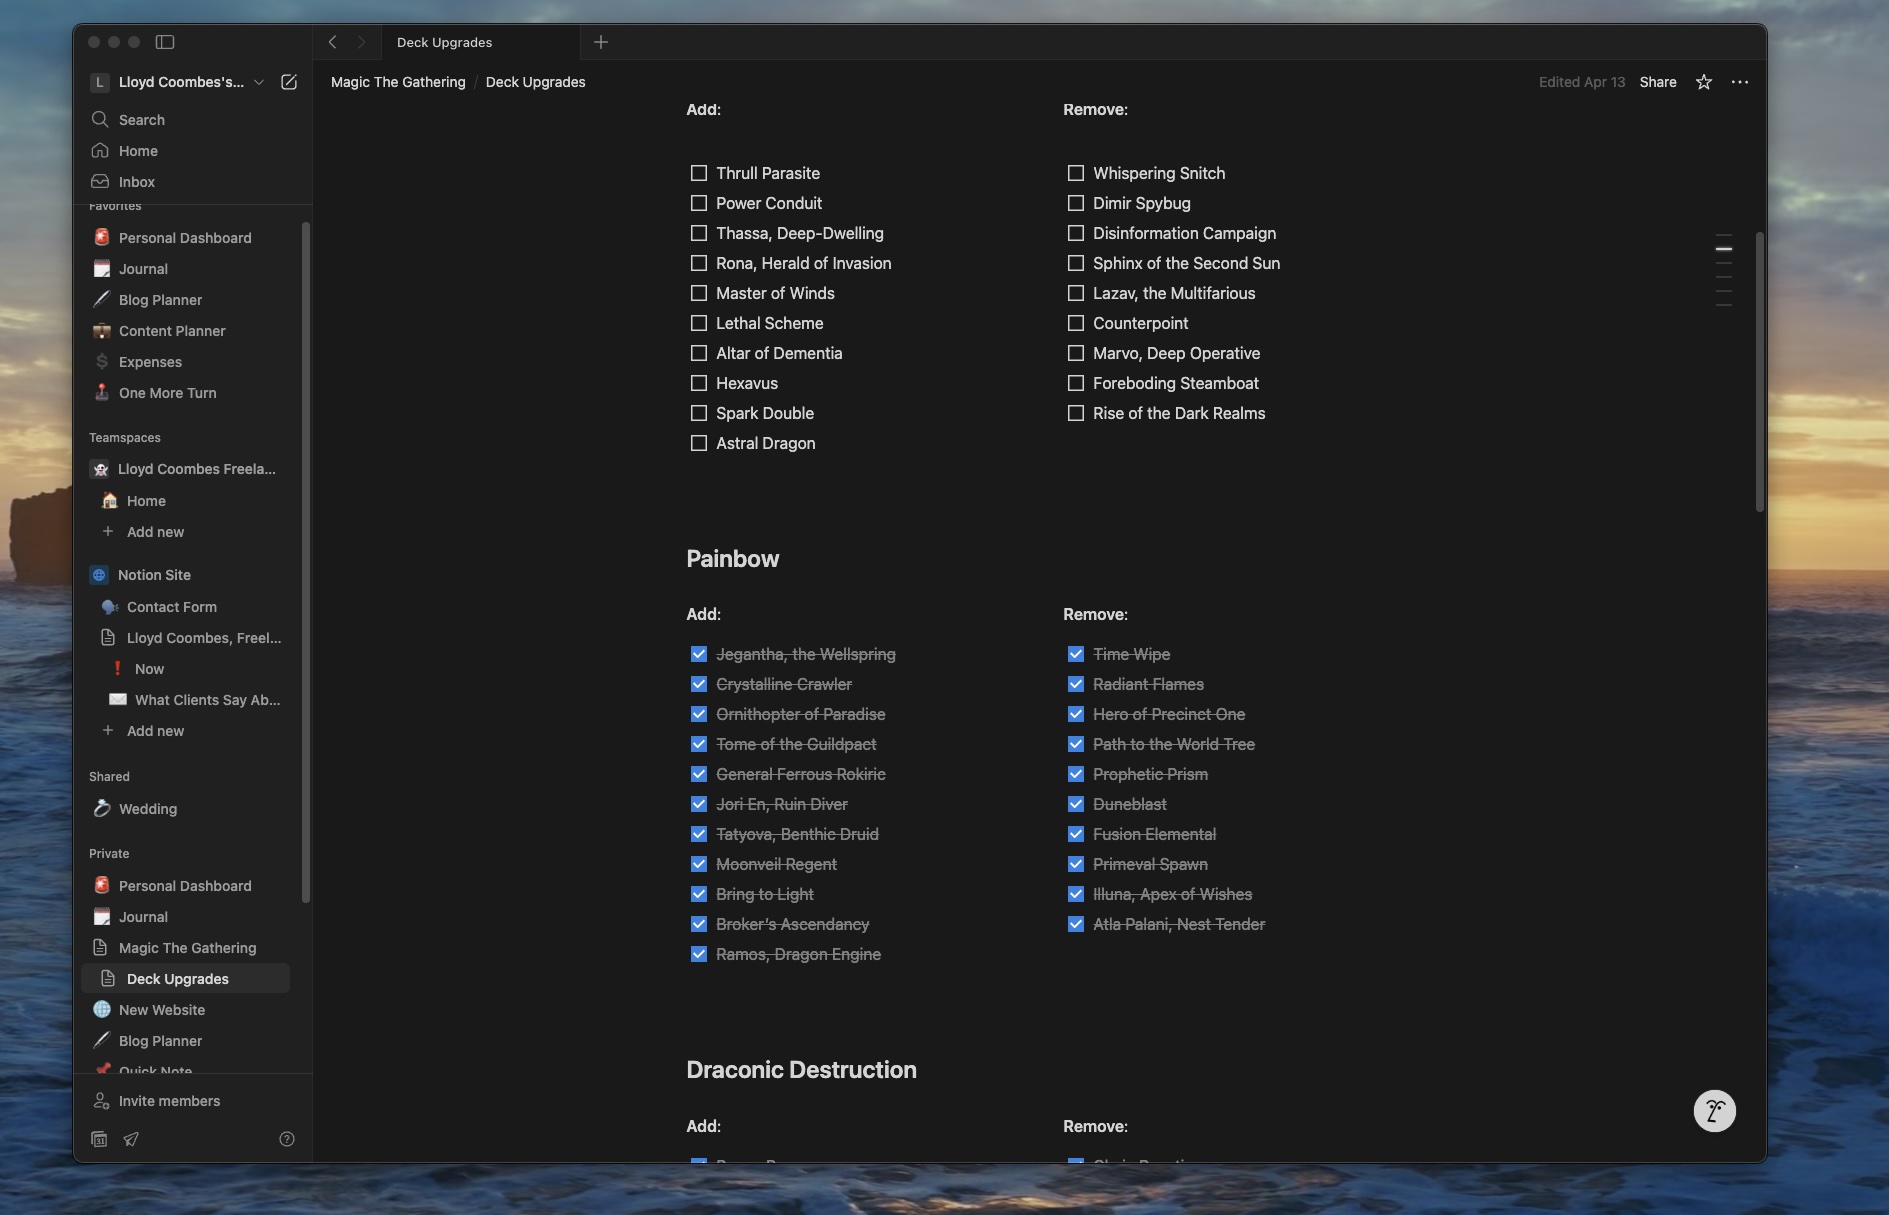Image resolution: width=1889 pixels, height=1215 pixels.
Task: Check the Thrull Parasite checkbox
Action: (x=699, y=173)
